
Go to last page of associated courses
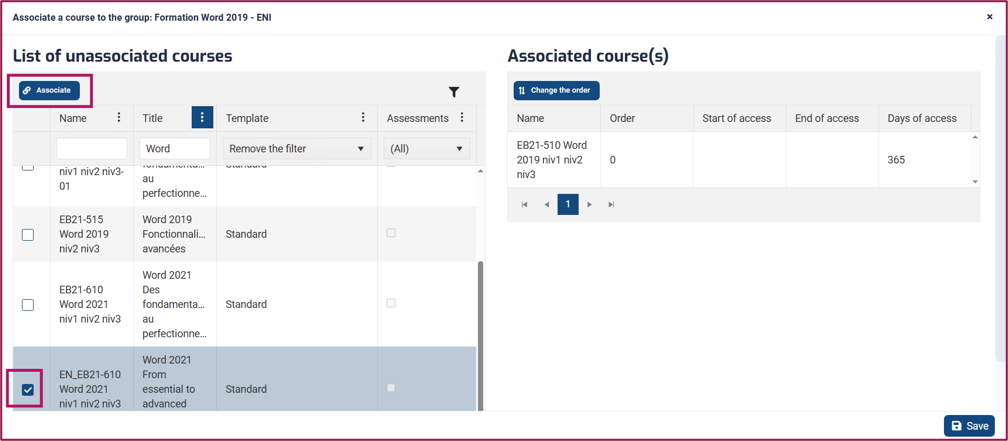611,204
